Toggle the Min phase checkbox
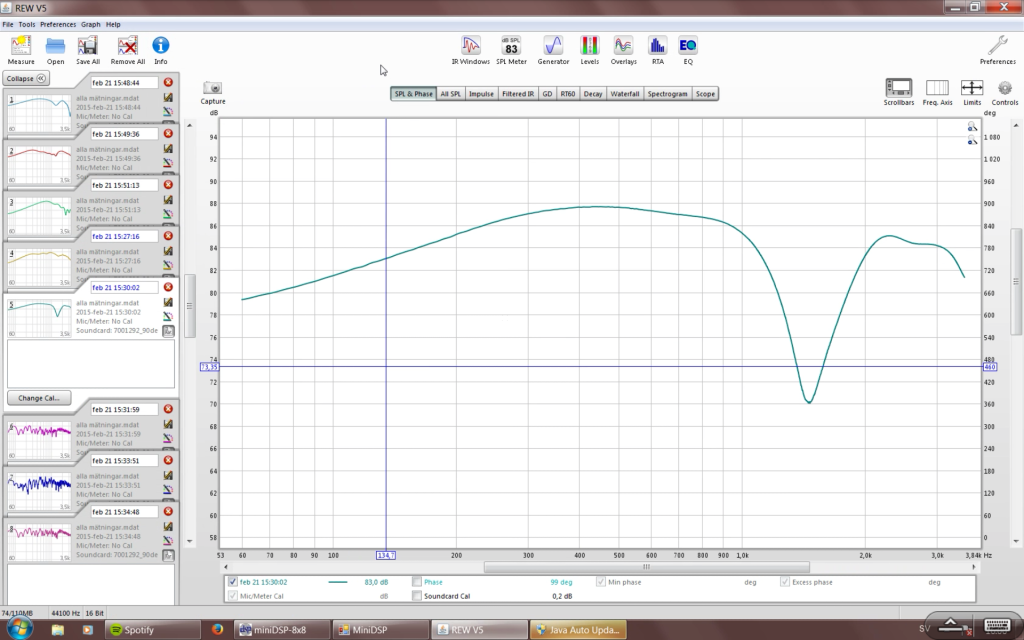This screenshot has width=1024, height=640. tap(601, 582)
